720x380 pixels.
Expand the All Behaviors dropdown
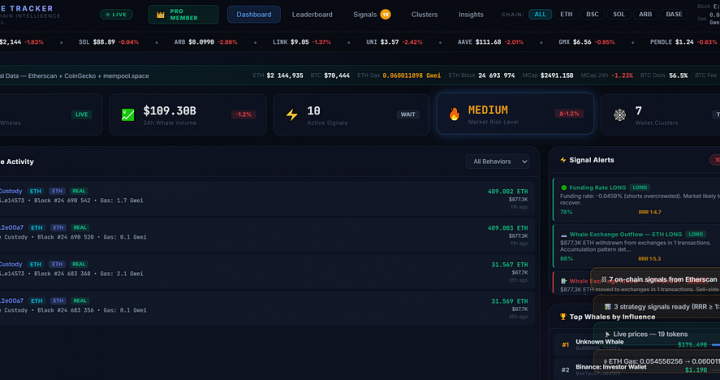(497, 162)
